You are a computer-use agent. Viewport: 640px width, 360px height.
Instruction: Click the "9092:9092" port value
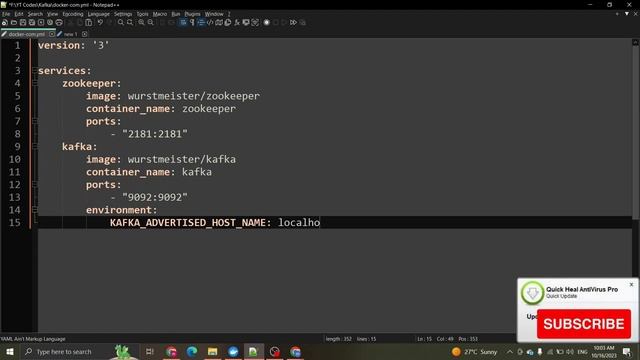point(155,197)
